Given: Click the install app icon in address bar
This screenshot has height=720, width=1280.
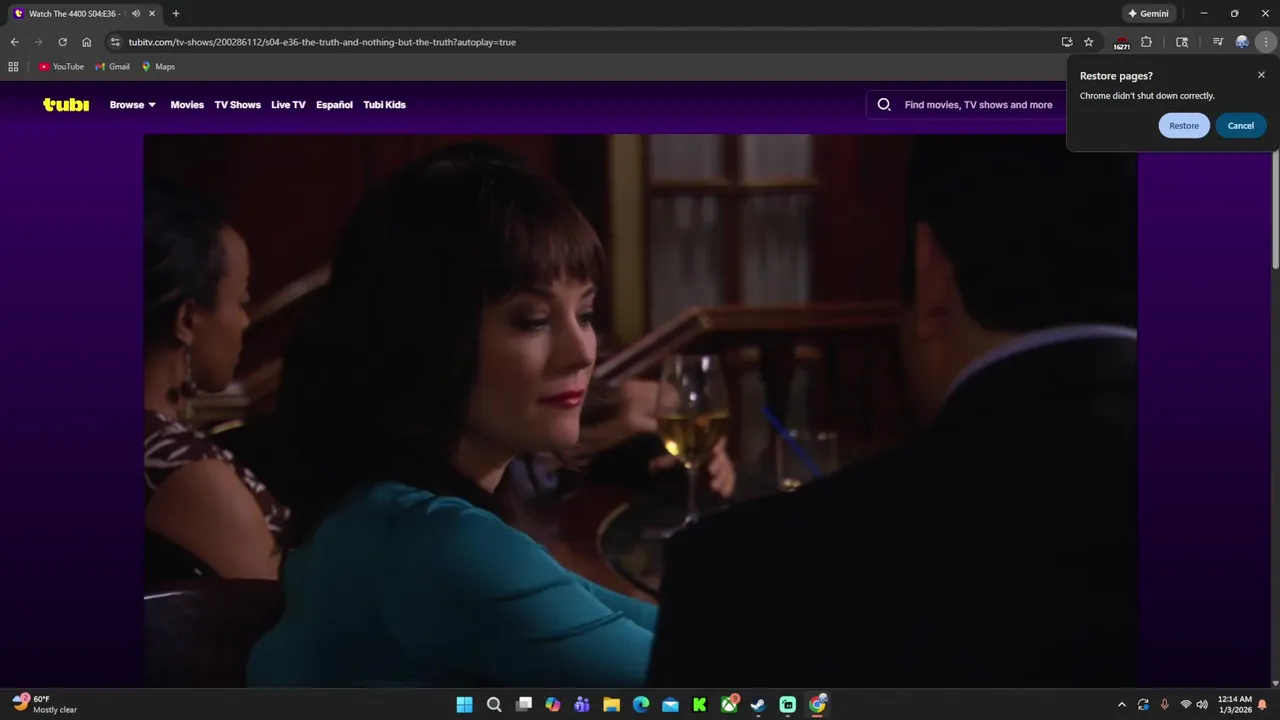Looking at the screenshot, I should coord(1067,42).
